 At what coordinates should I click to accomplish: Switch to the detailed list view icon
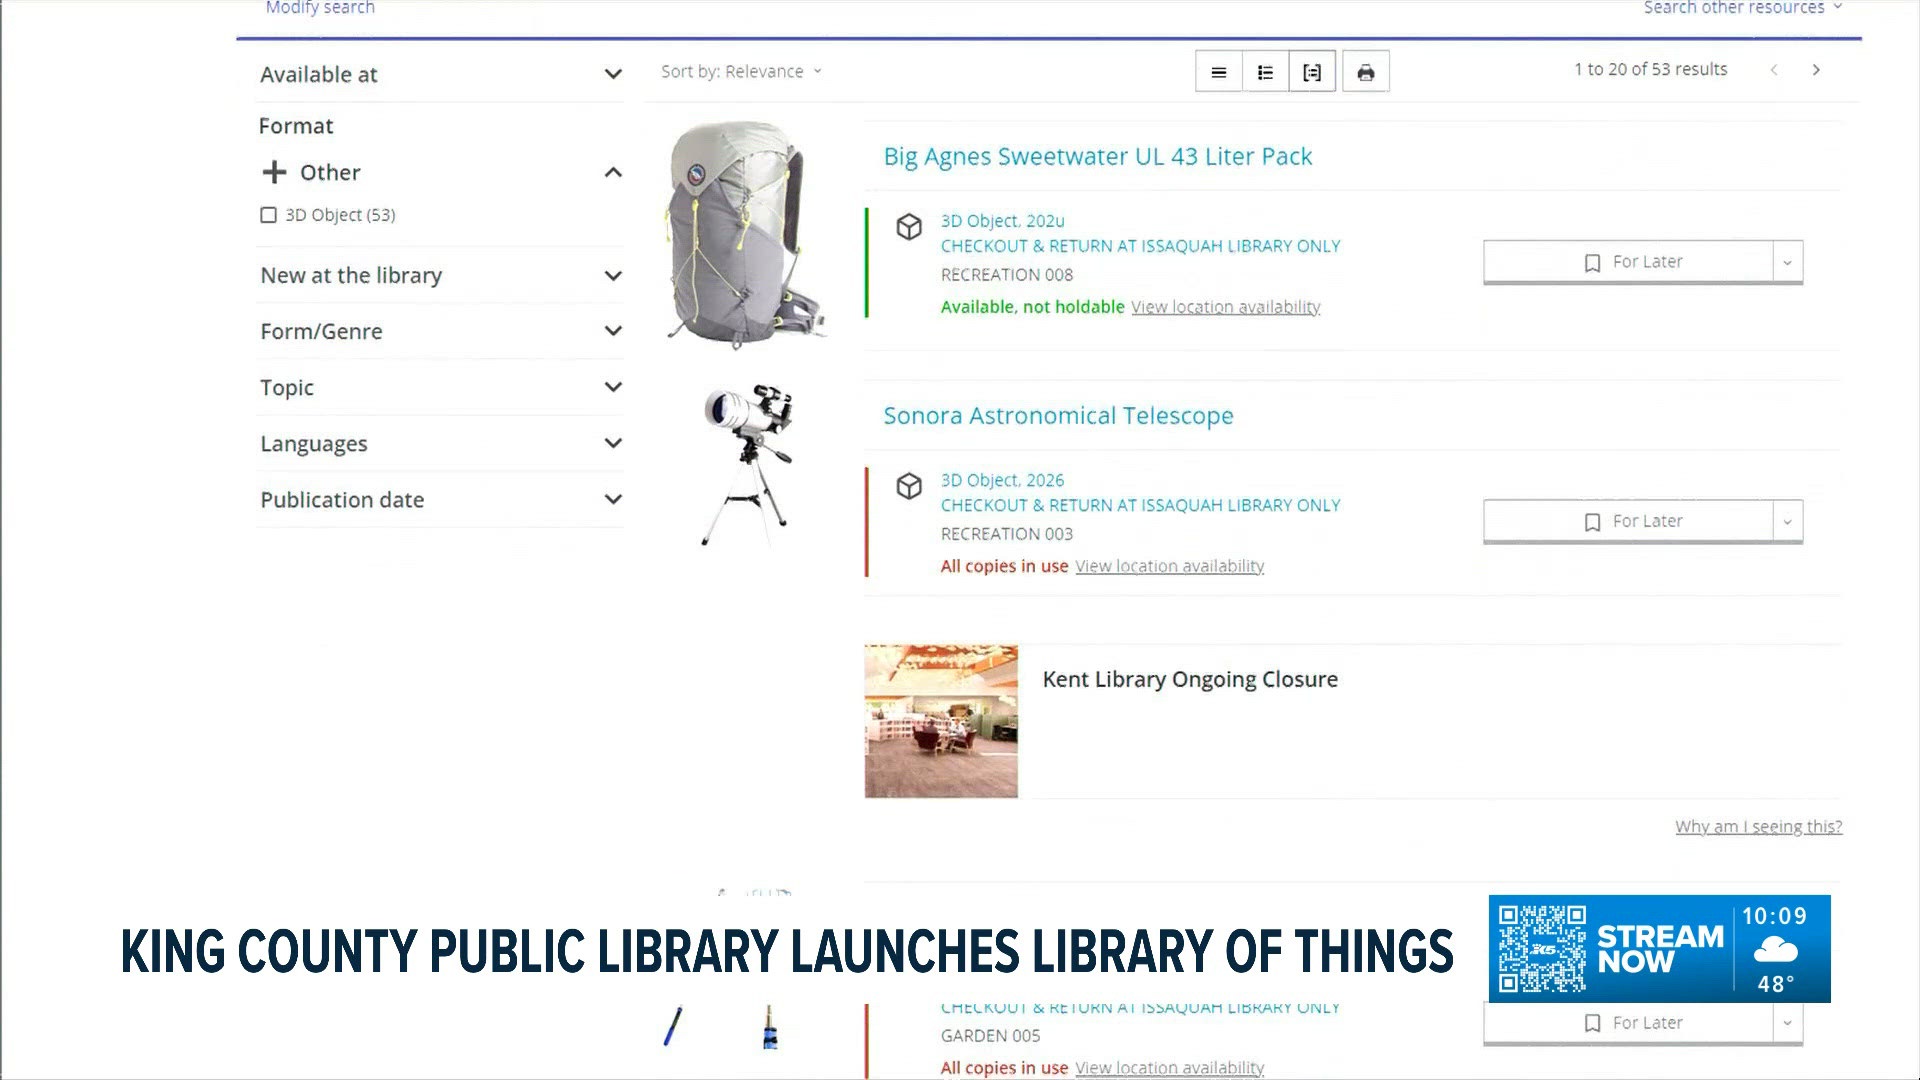[1265, 72]
